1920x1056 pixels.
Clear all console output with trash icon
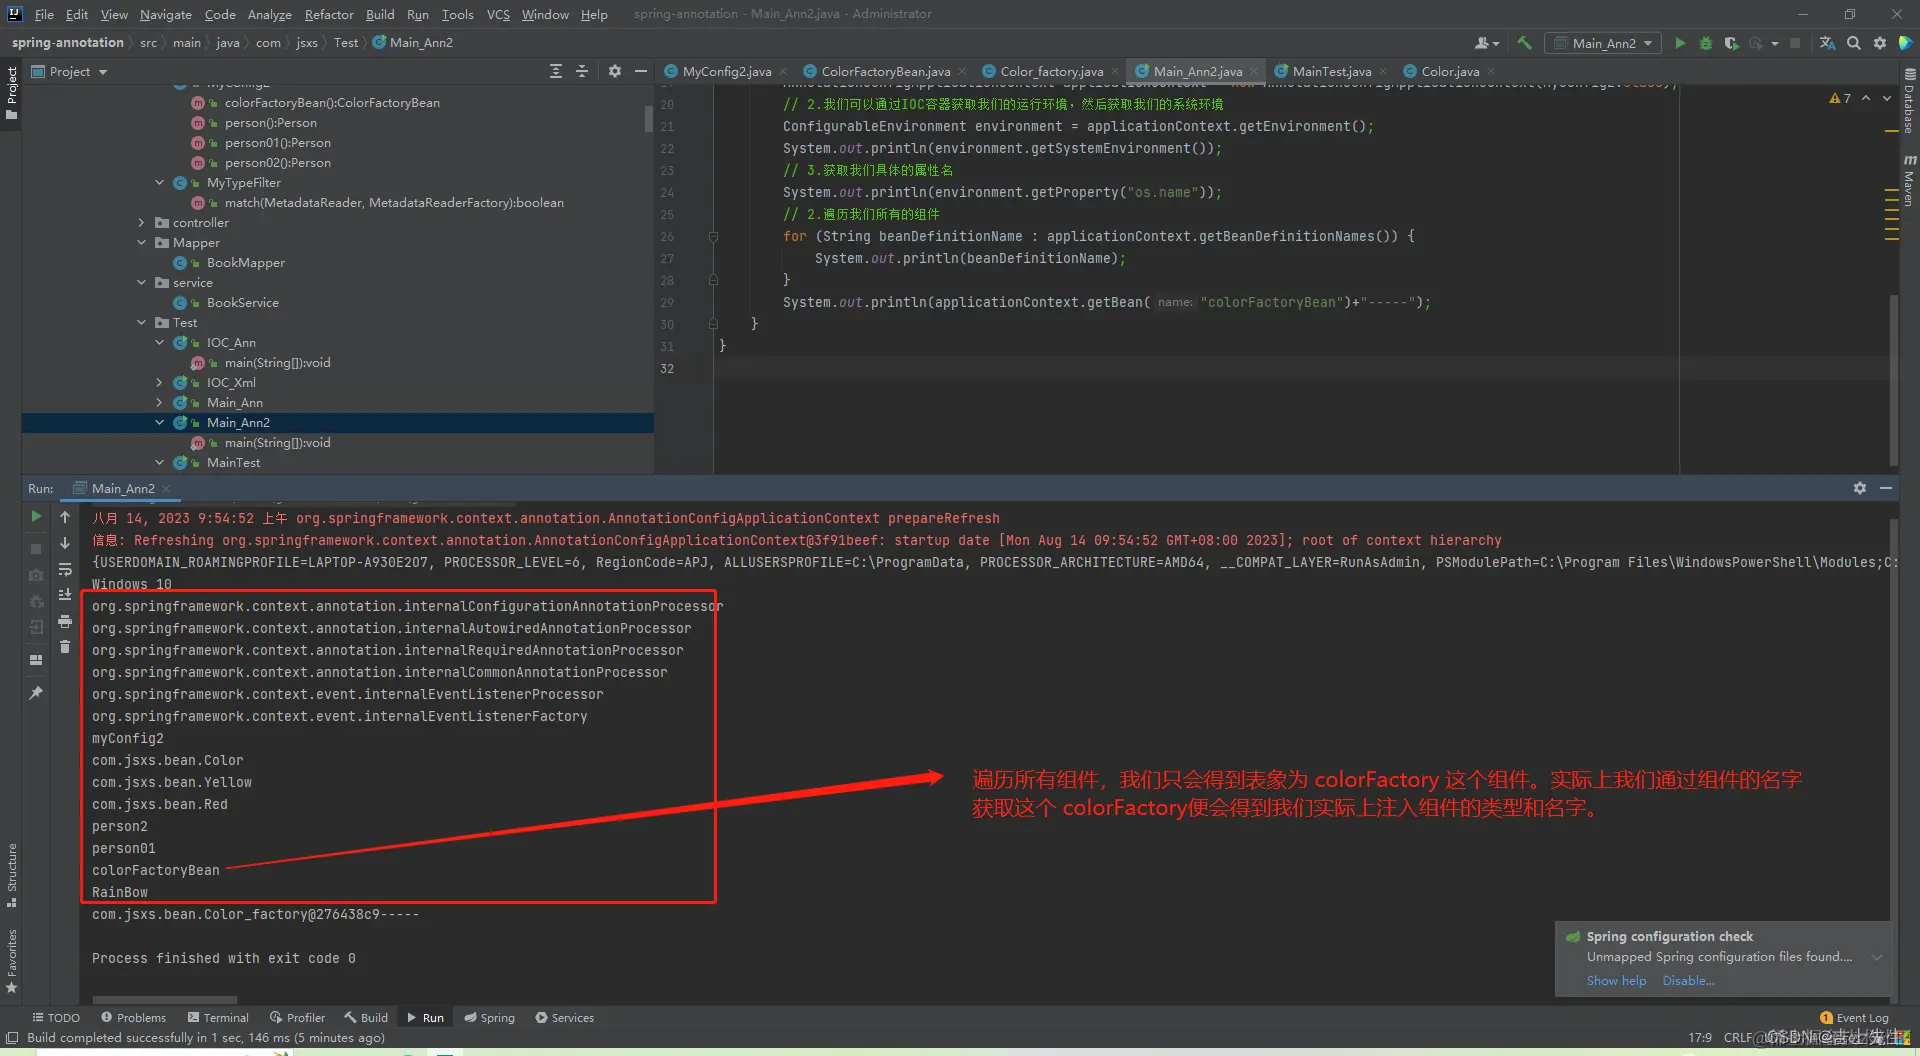[65, 647]
